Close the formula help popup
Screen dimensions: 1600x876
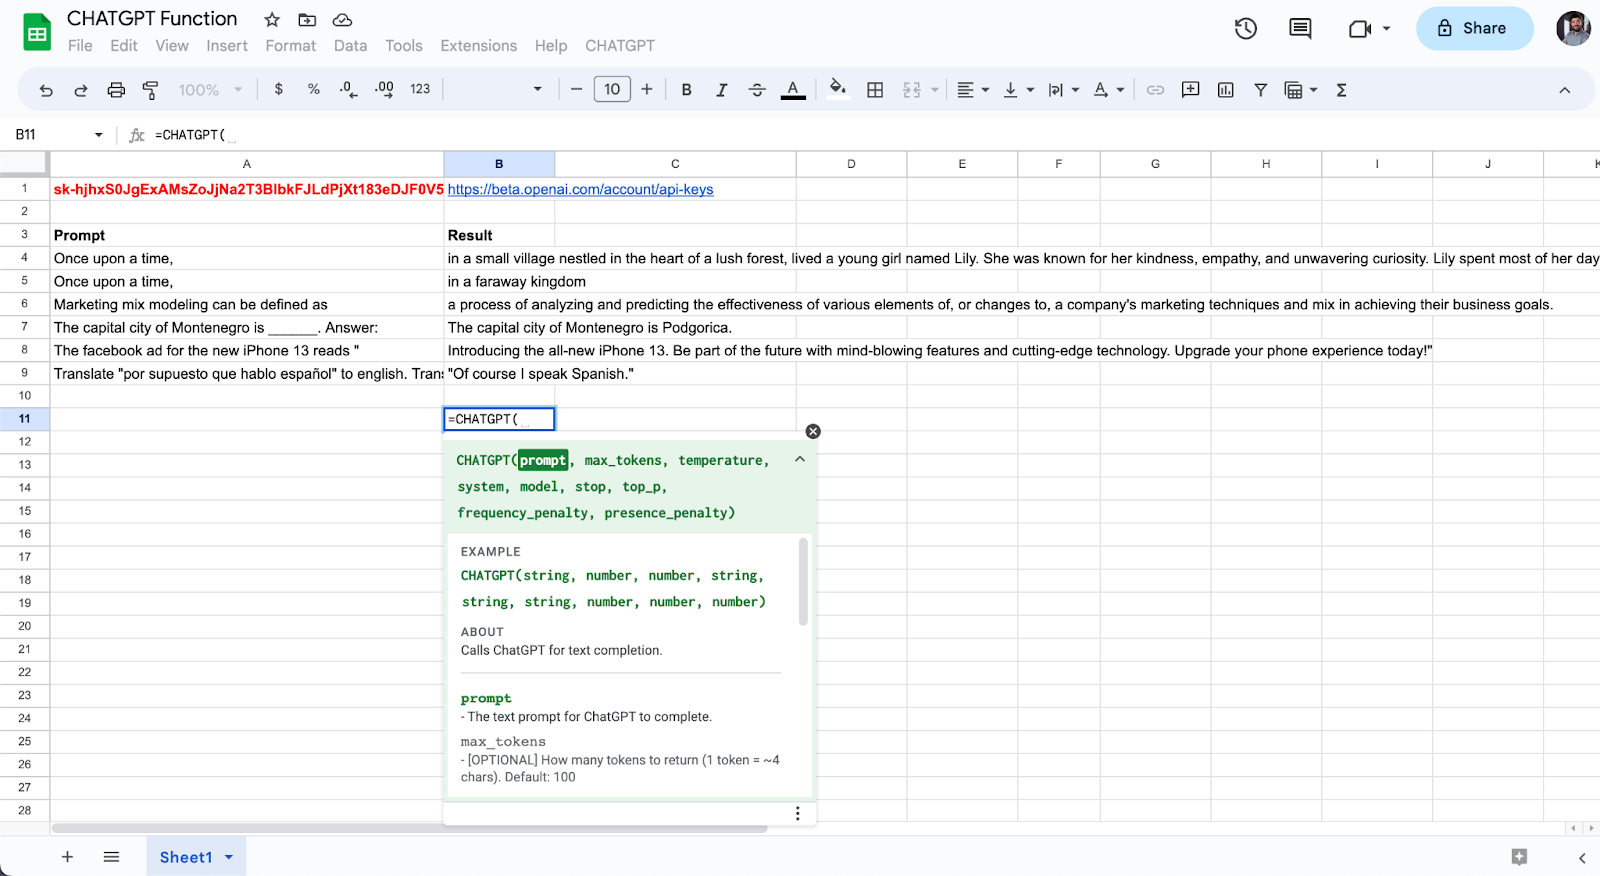(813, 431)
